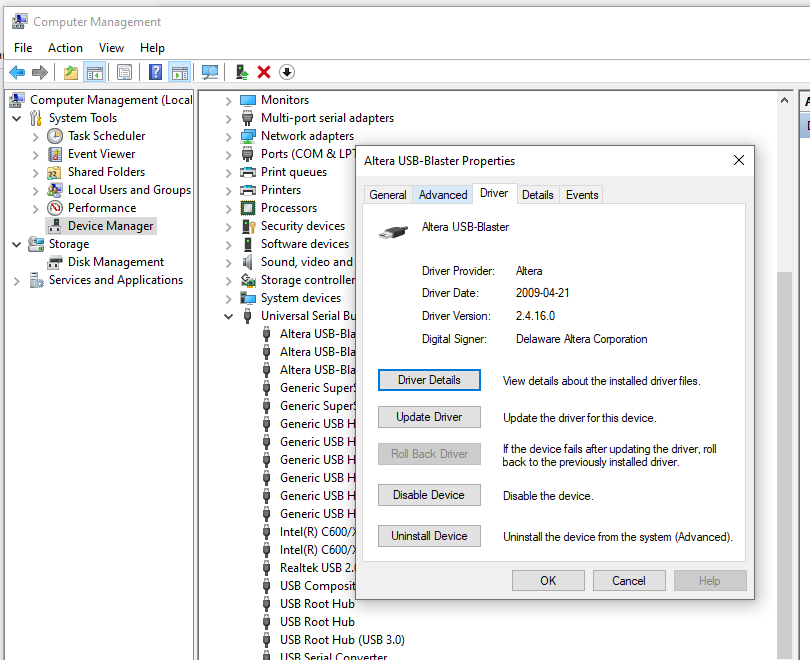Click the device list scrollbar up arrow

784,100
